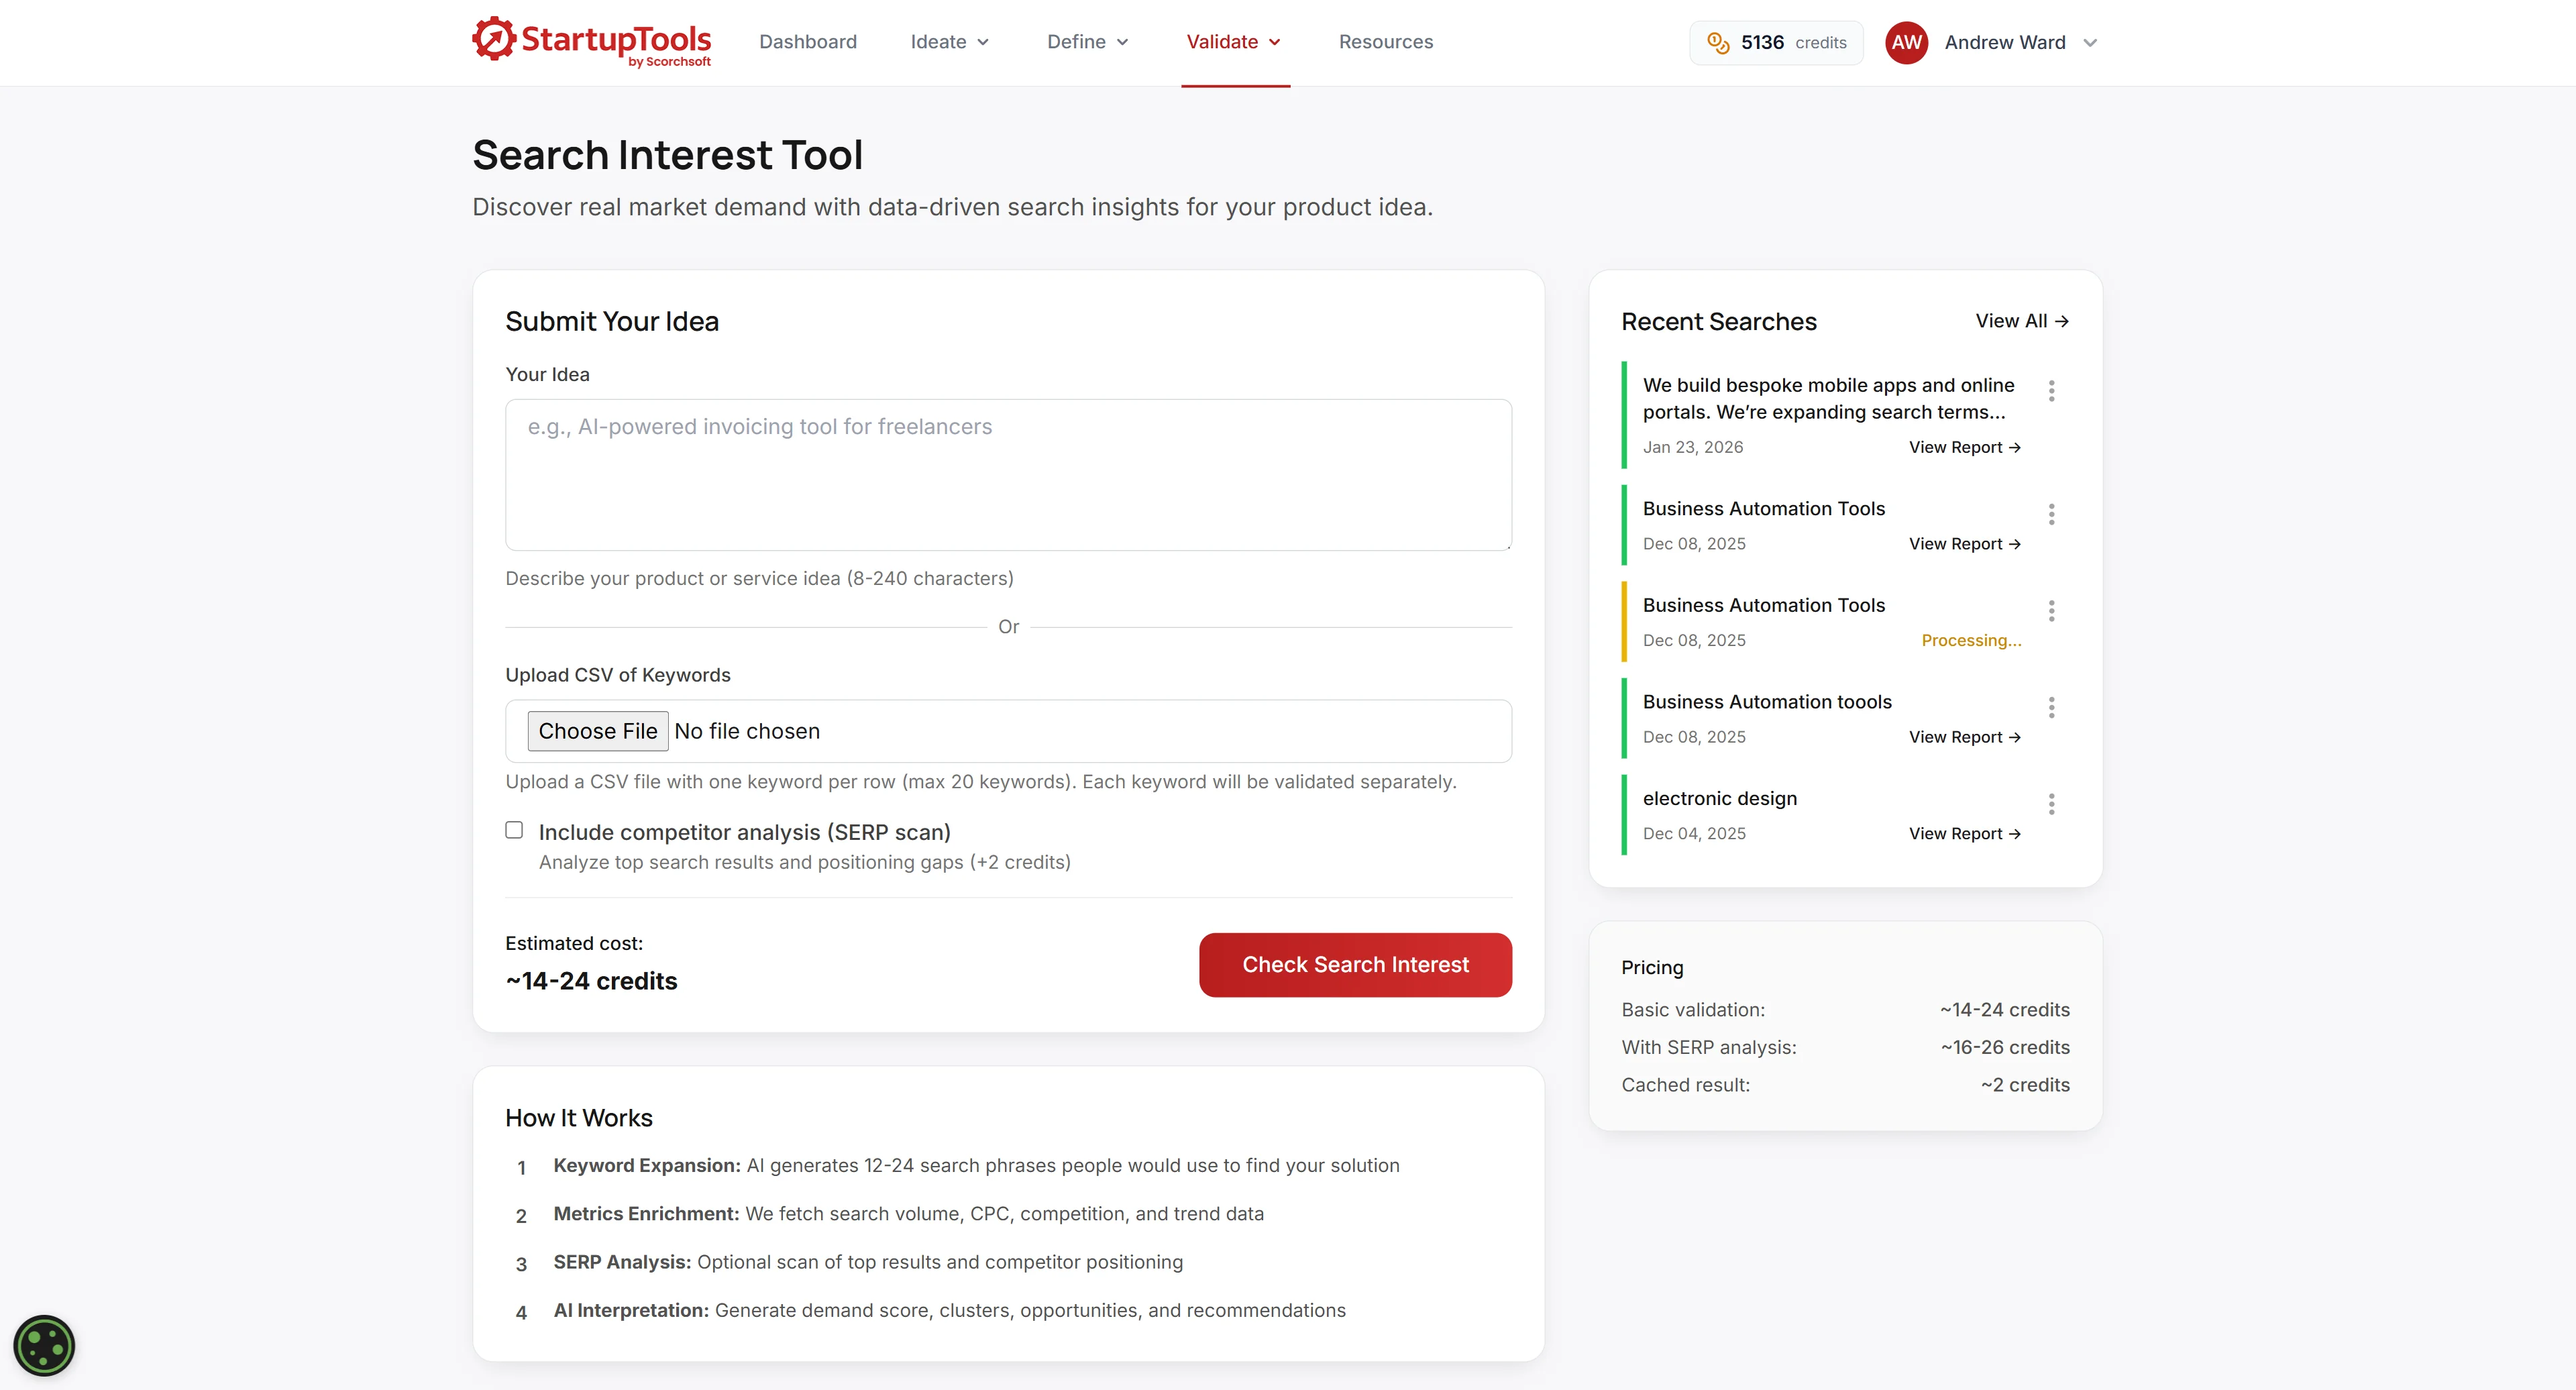Image resolution: width=2576 pixels, height=1390 pixels.
Task: Click the credits coins icon
Action: [1718, 43]
